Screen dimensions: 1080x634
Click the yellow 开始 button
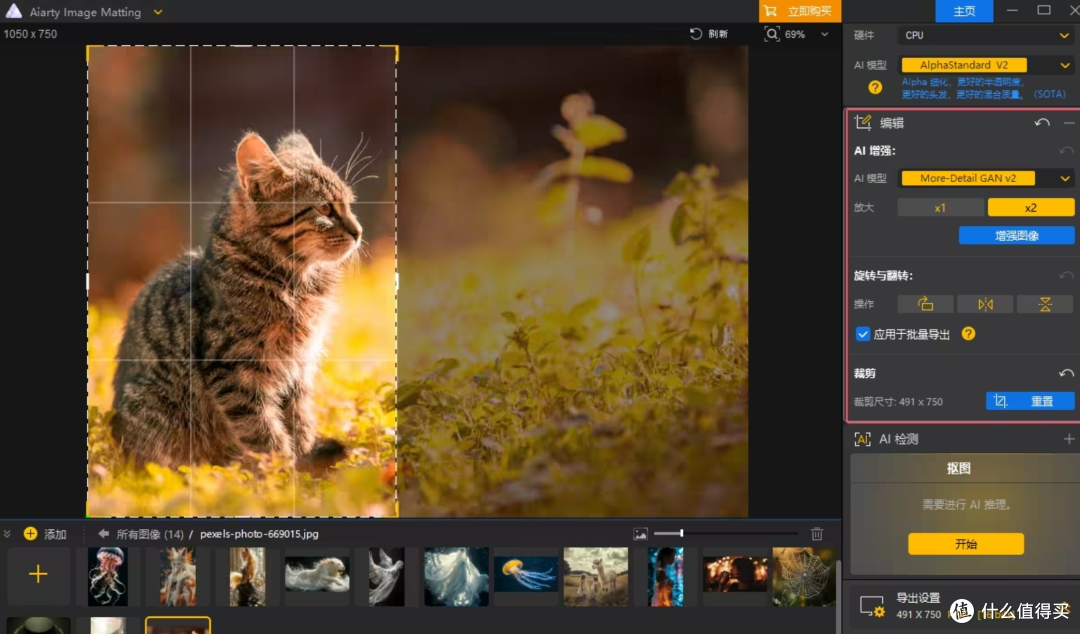(966, 544)
